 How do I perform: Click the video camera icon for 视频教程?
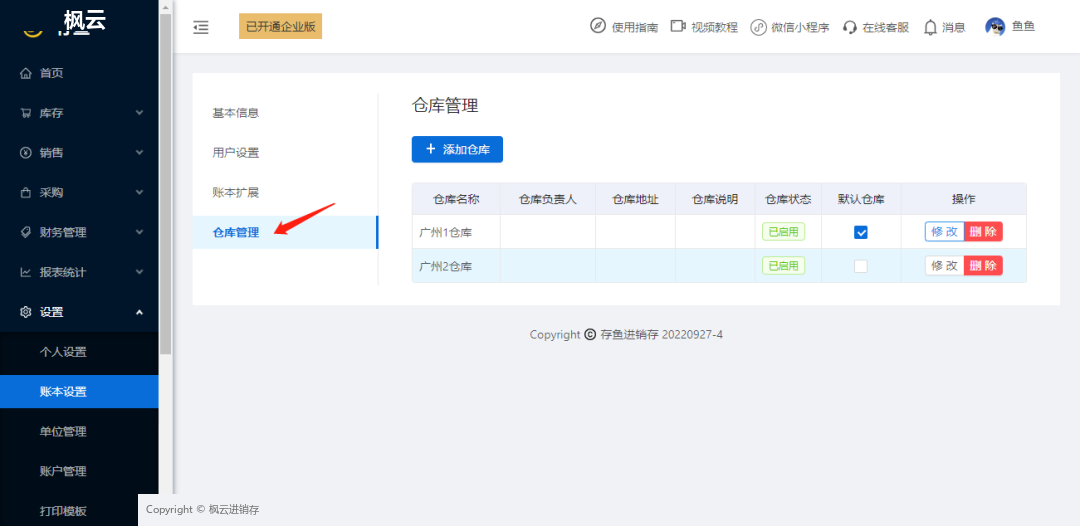[678, 26]
